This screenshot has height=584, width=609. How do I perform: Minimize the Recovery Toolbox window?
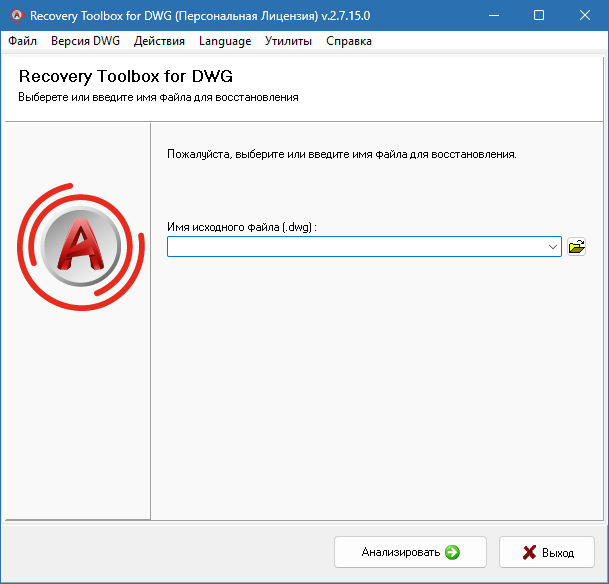pyautogui.click(x=494, y=16)
